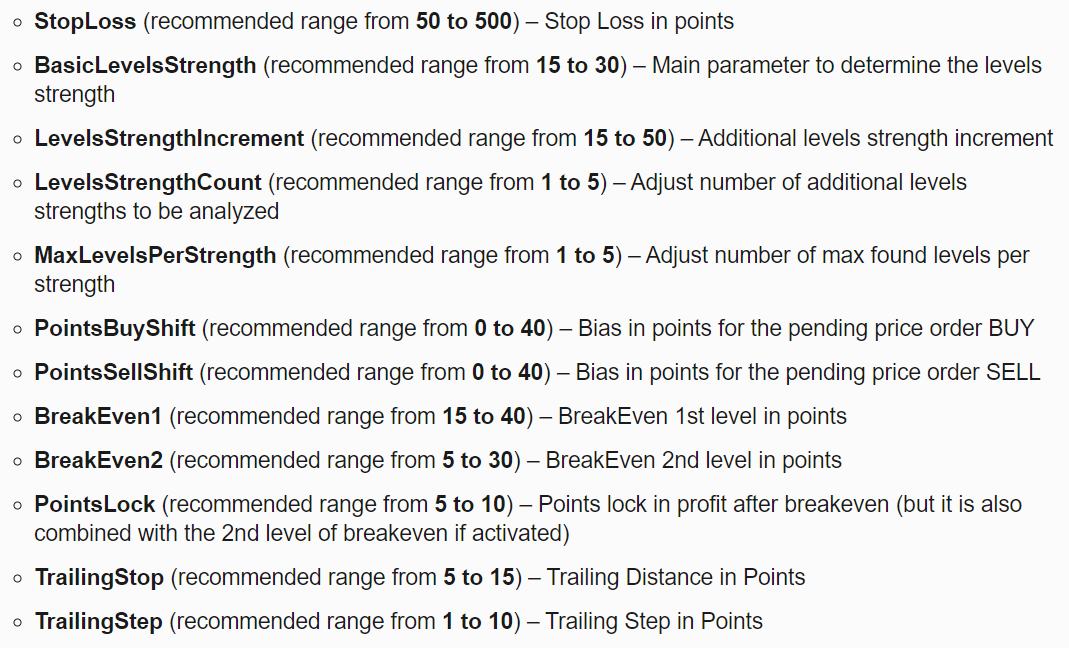Select the MaxLevelsPerStrength parameter name
Image resolution: width=1069 pixels, height=648 pixels.
[155, 256]
